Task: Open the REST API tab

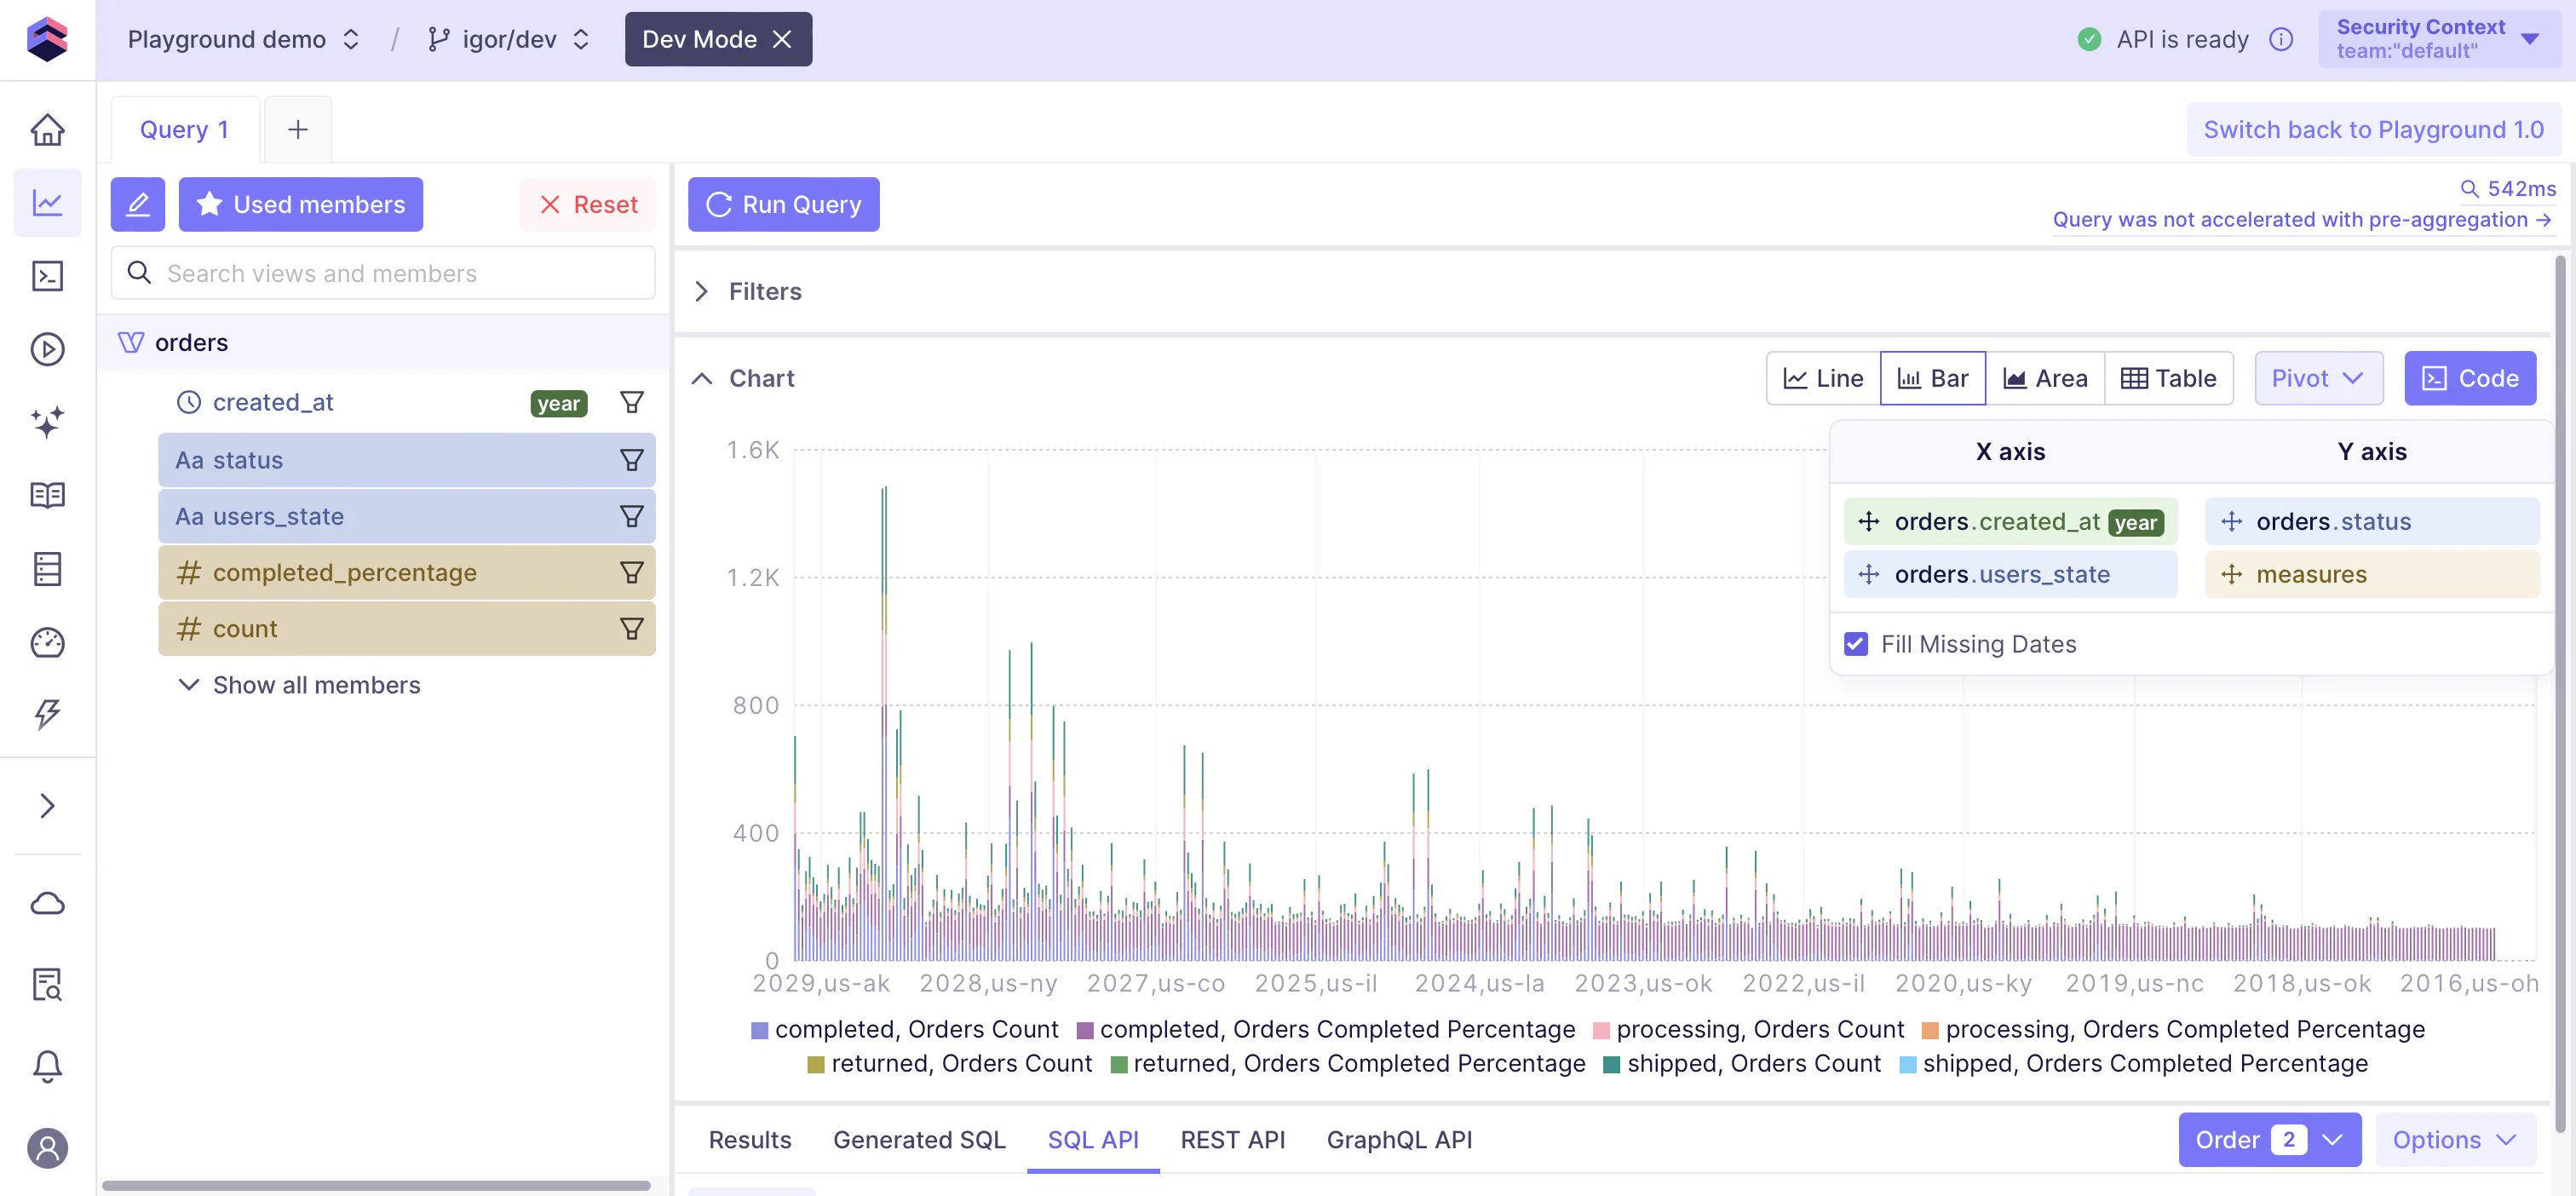Action: coord(1232,1140)
